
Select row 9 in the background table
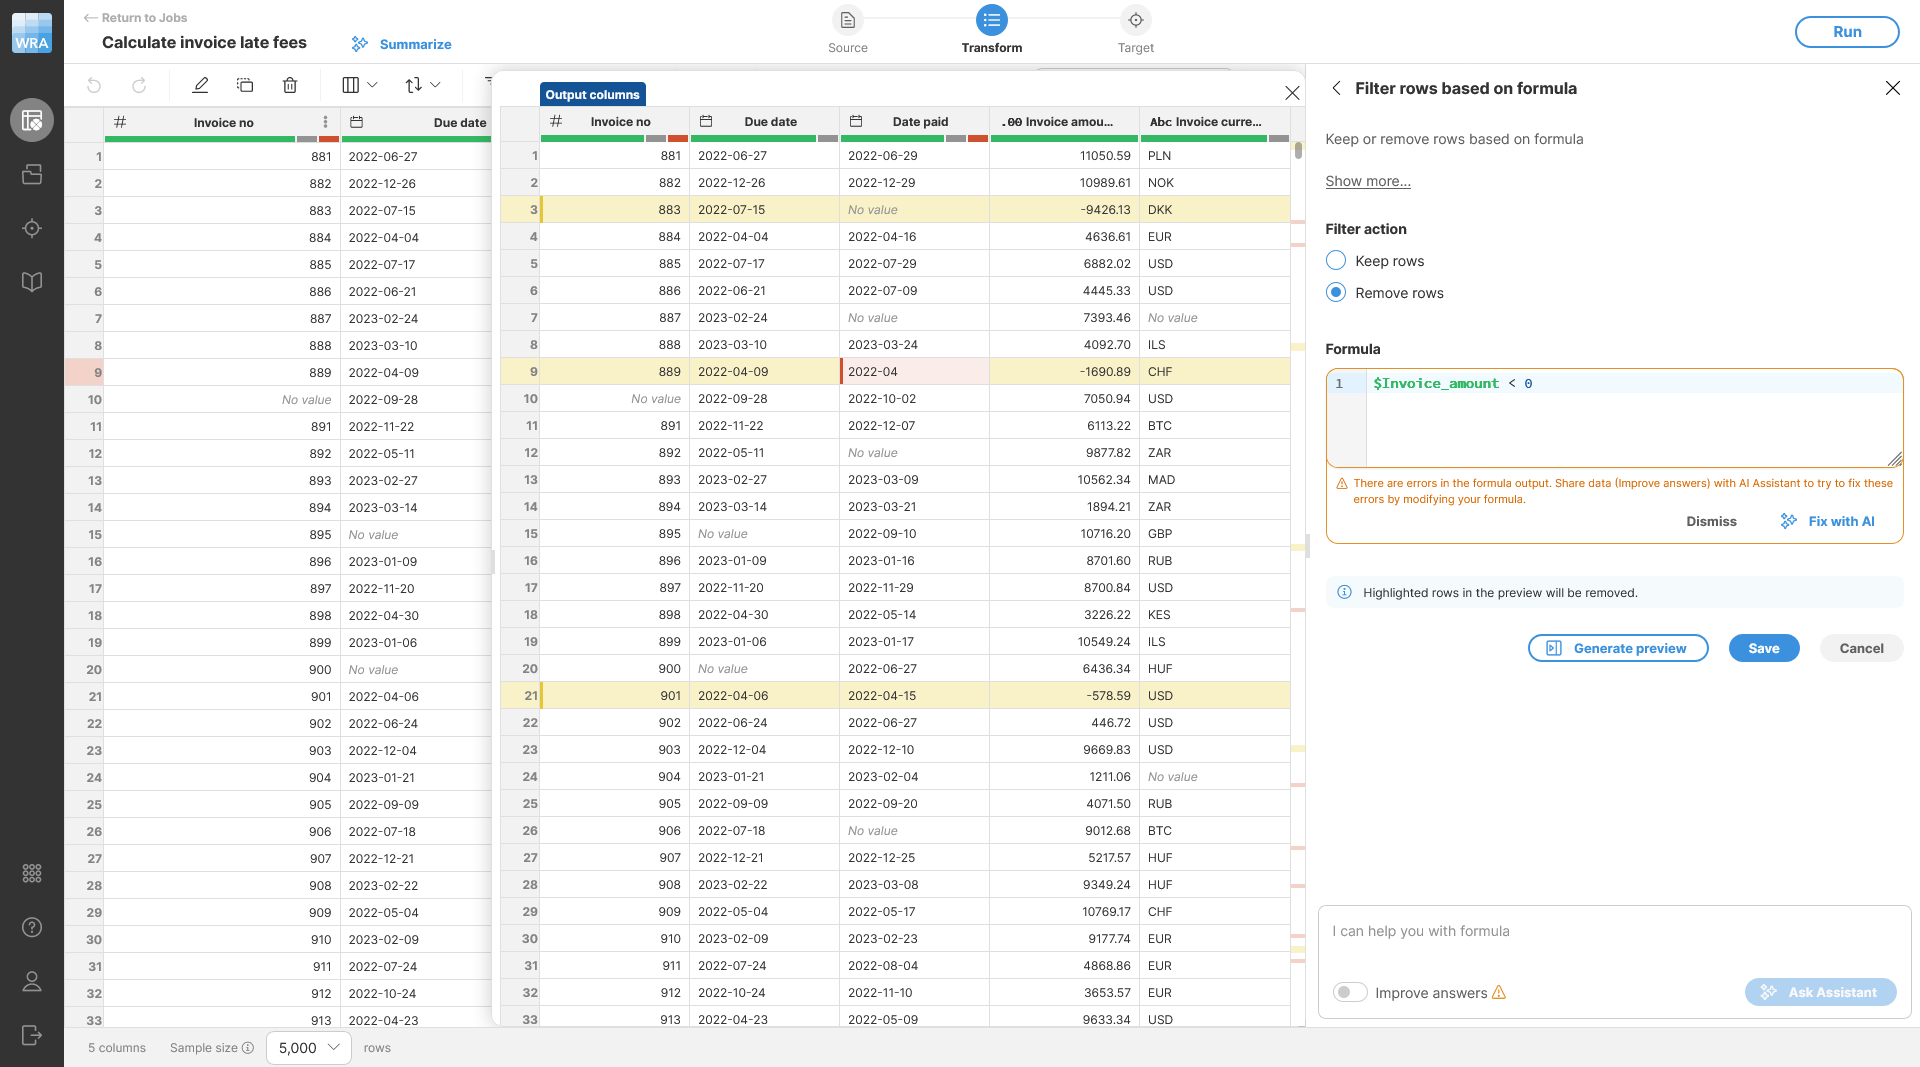85,373
